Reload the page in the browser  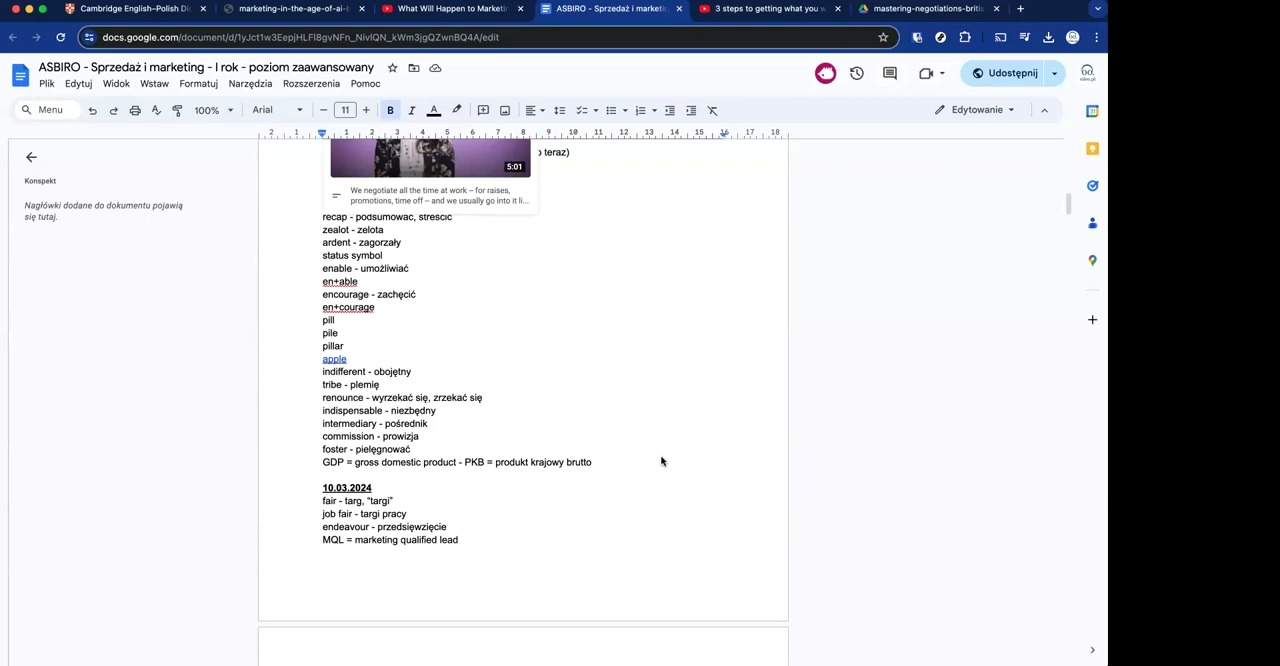(60, 37)
